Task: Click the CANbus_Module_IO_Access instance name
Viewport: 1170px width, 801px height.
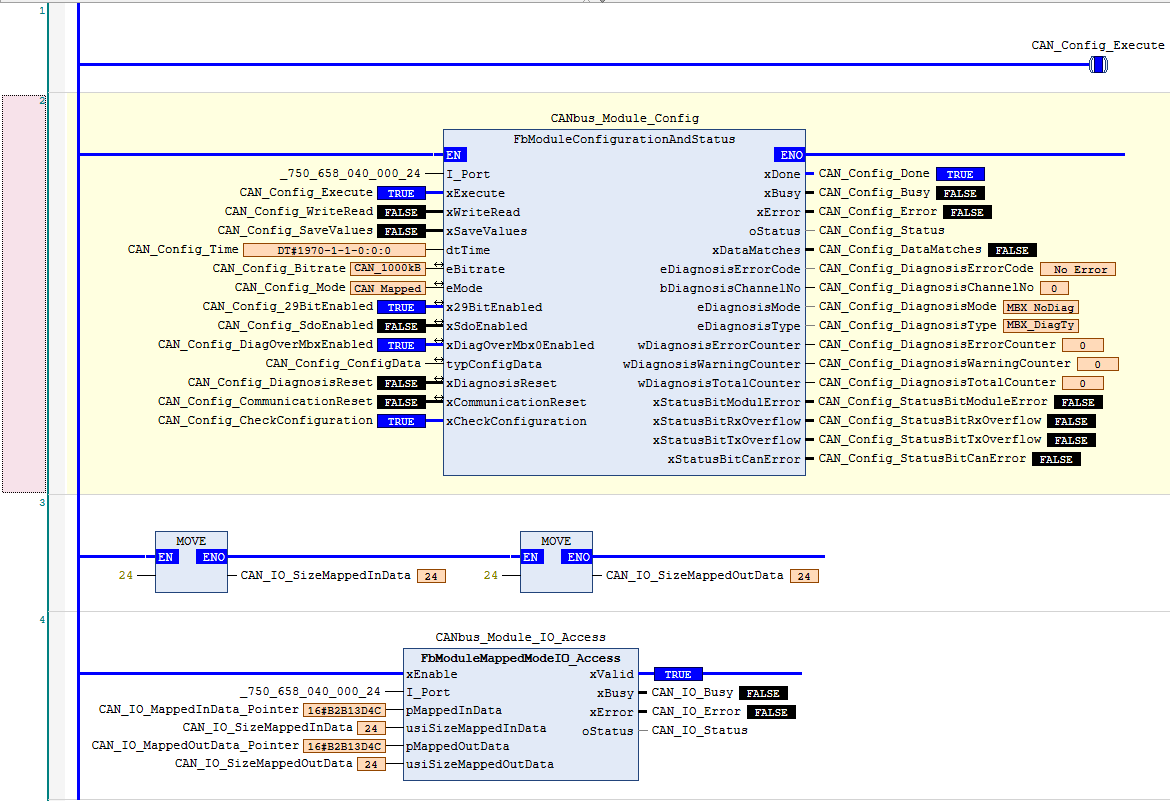Action: [x=520, y=637]
